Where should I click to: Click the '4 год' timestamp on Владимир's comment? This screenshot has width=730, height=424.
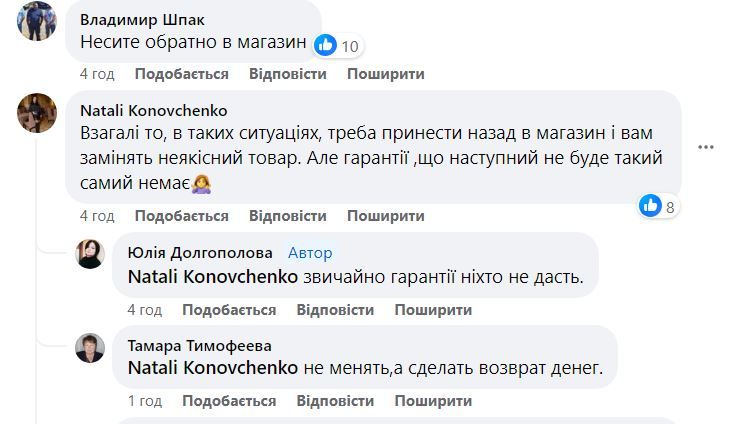pos(97,74)
